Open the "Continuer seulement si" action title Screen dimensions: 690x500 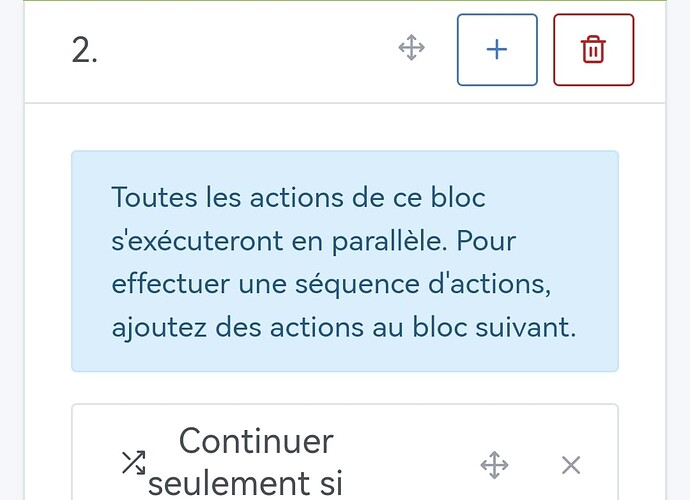[x=255, y=461]
